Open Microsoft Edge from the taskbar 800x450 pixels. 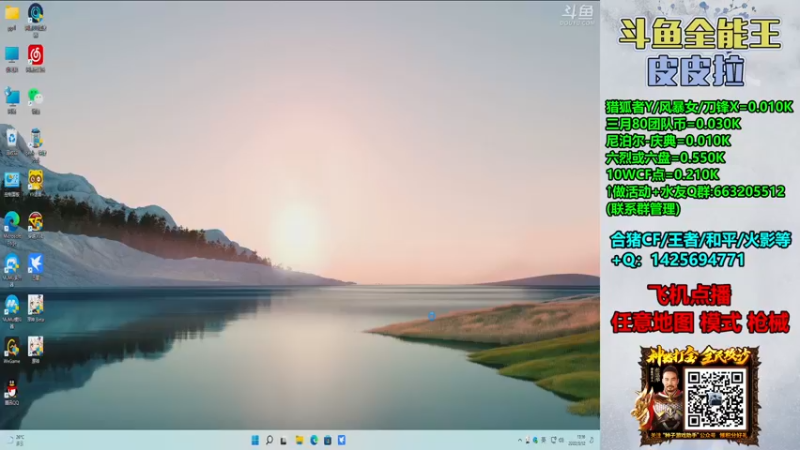pos(313,440)
